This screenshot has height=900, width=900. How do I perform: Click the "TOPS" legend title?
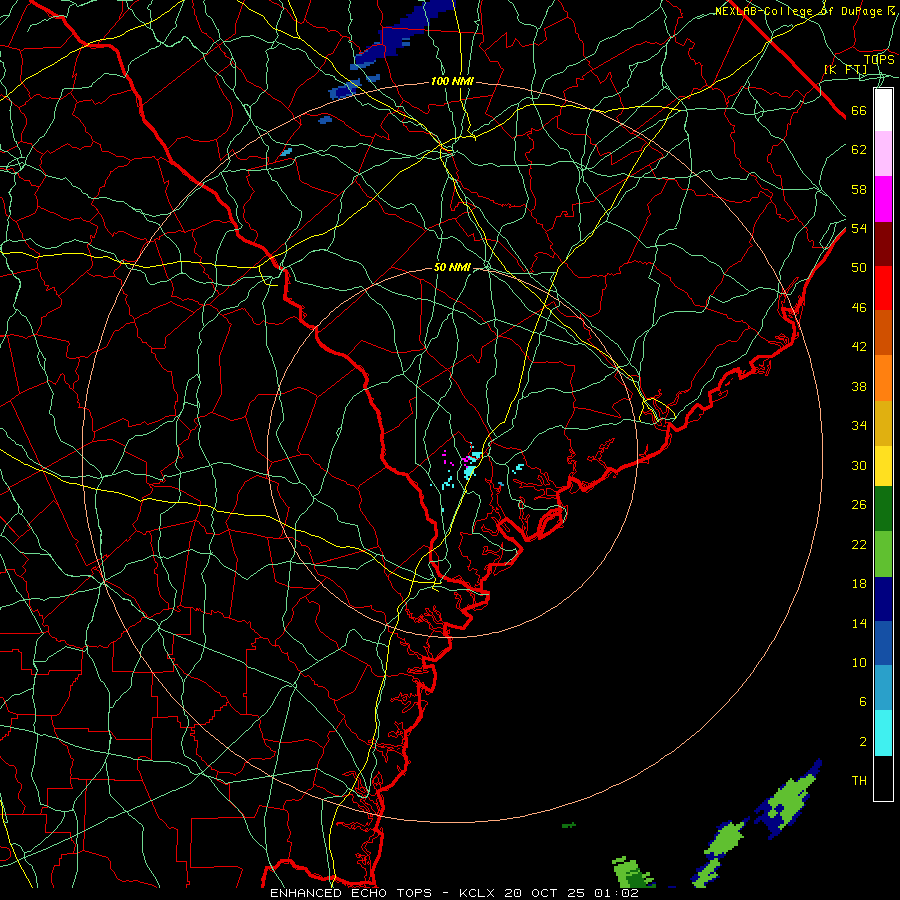tap(879, 60)
